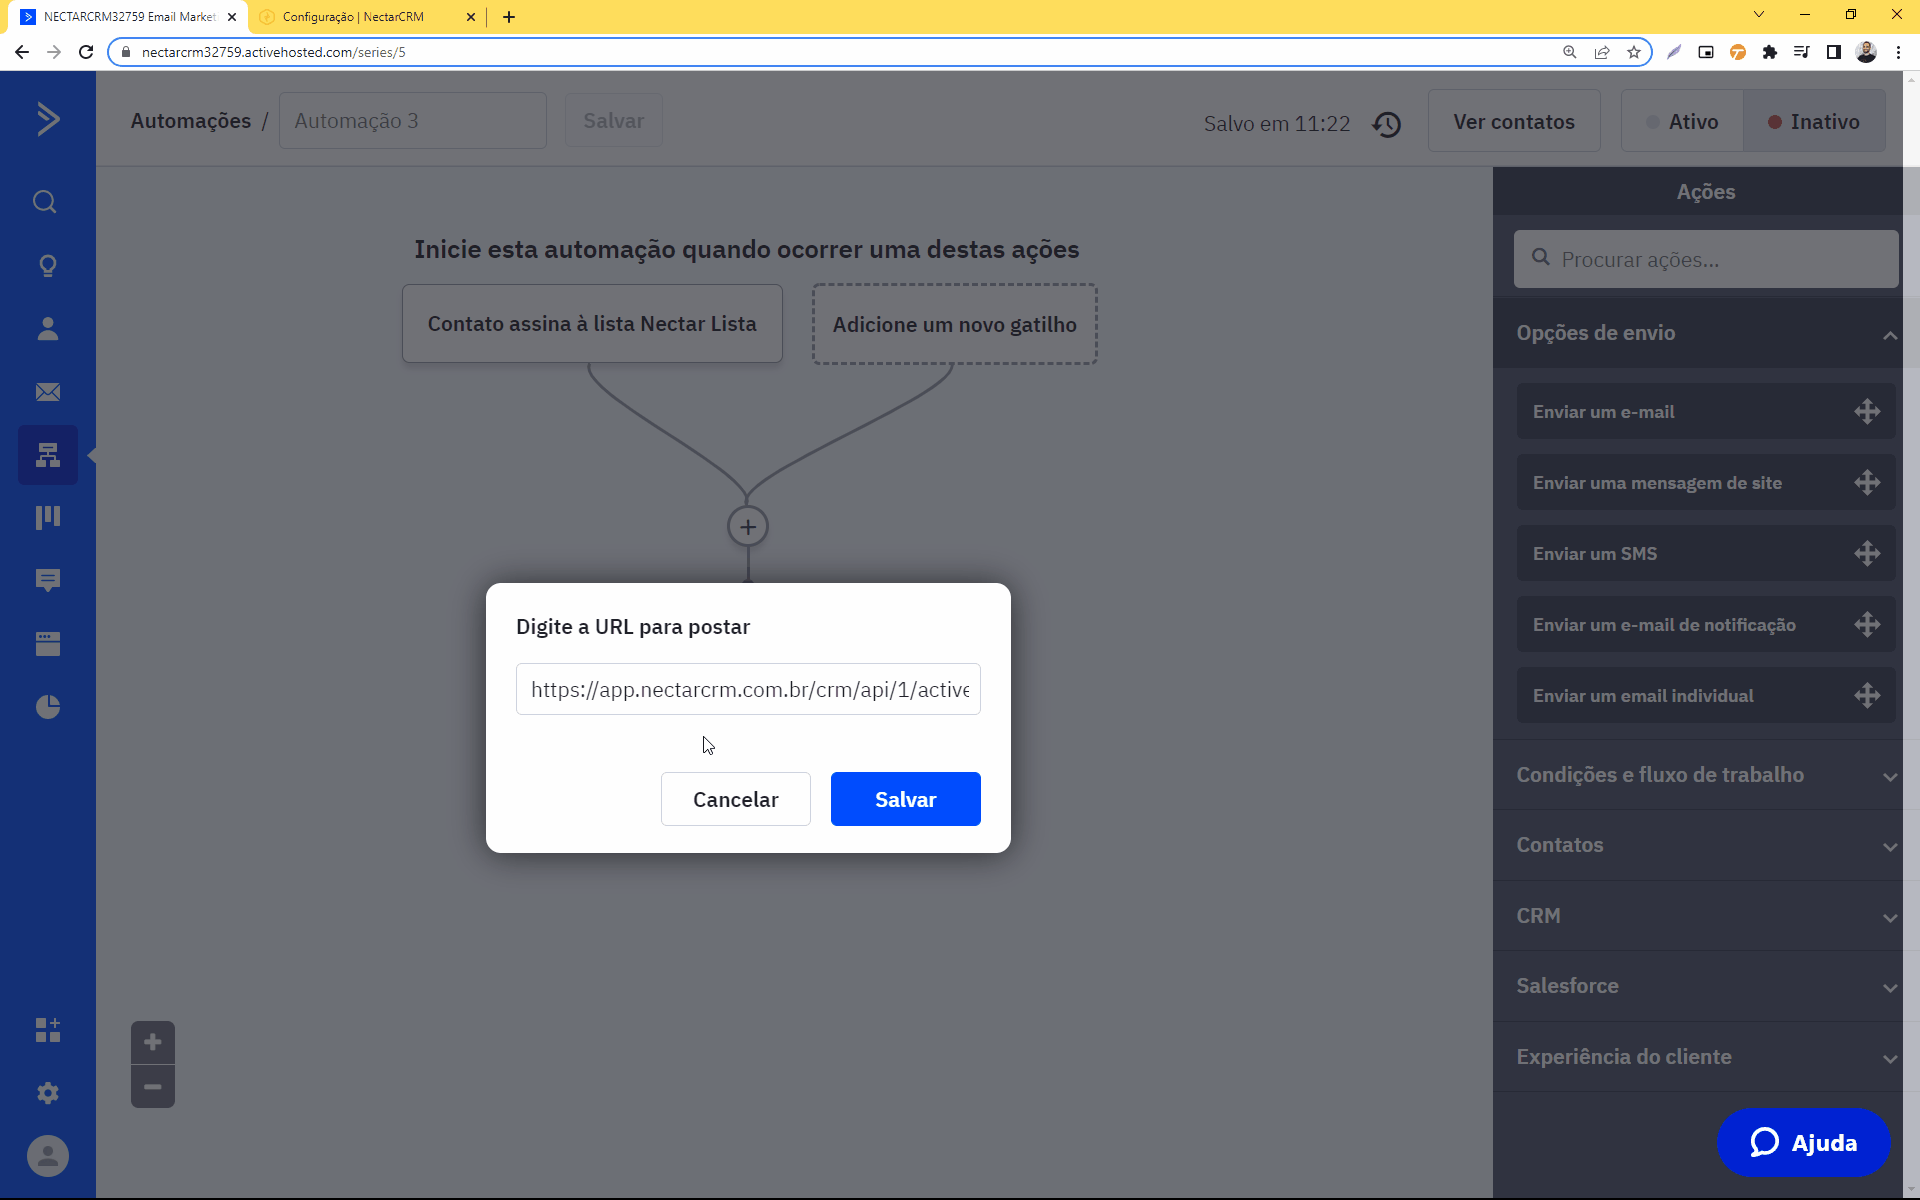The height and width of the screenshot is (1200, 1920).
Task: Zoom in the automation canvas
Action: coord(153,1042)
